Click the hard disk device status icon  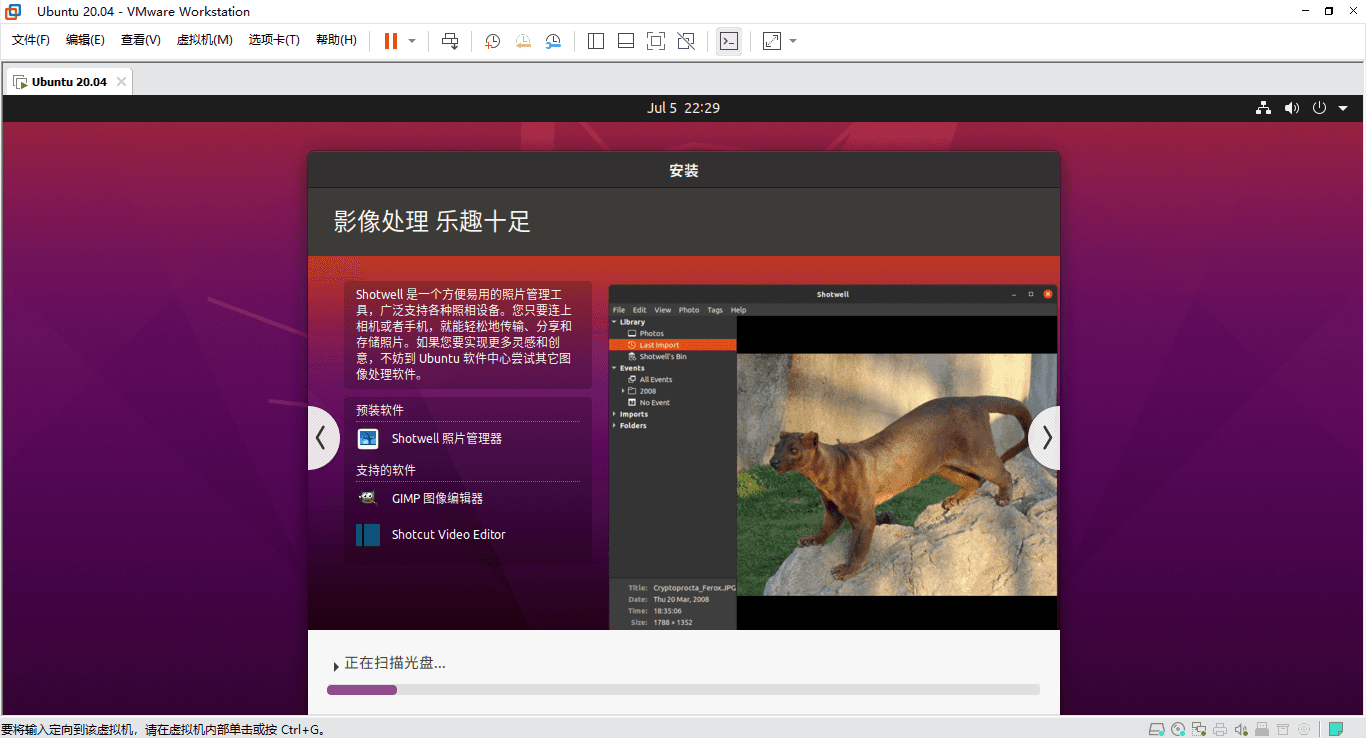coord(1157,729)
